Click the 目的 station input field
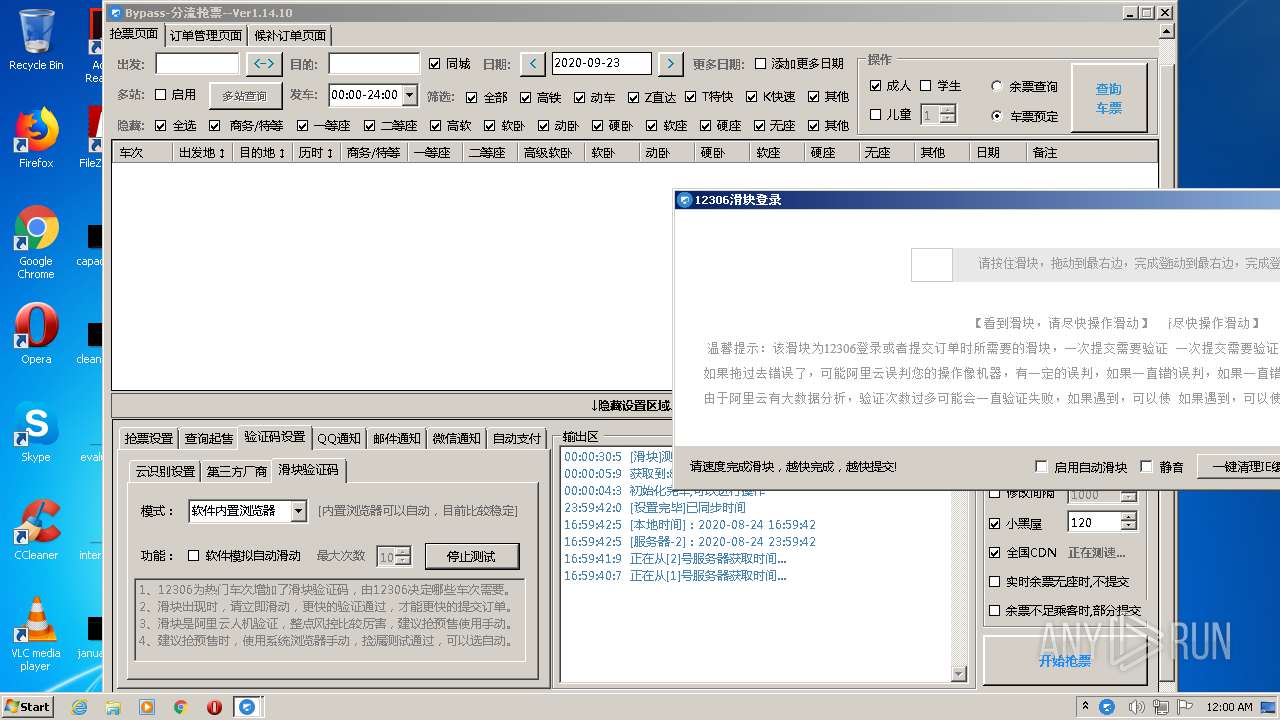 [374, 63]
